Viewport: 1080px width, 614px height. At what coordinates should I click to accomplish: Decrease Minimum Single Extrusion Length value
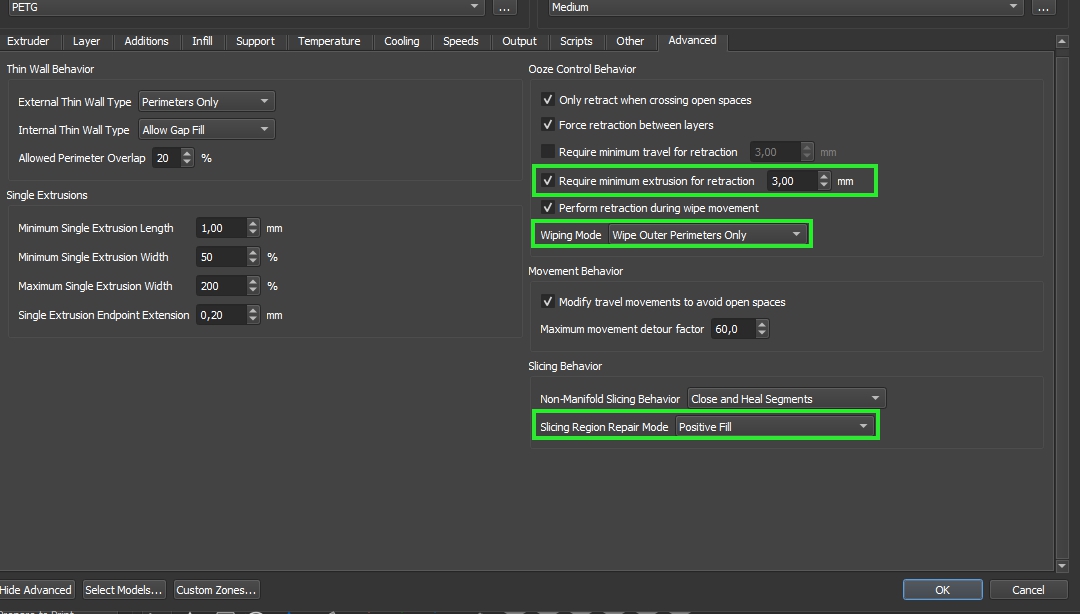click(253, 233)
